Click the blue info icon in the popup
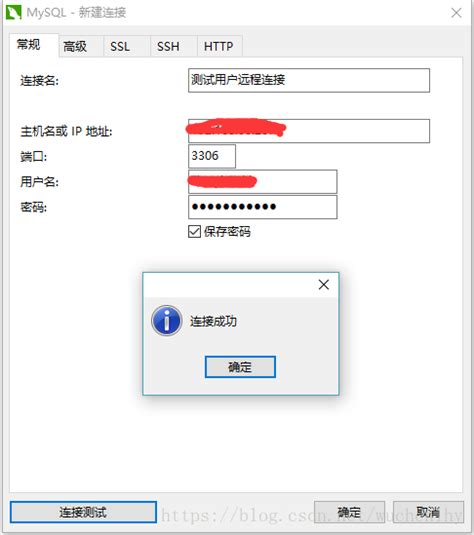 click(x=167, y=320)
